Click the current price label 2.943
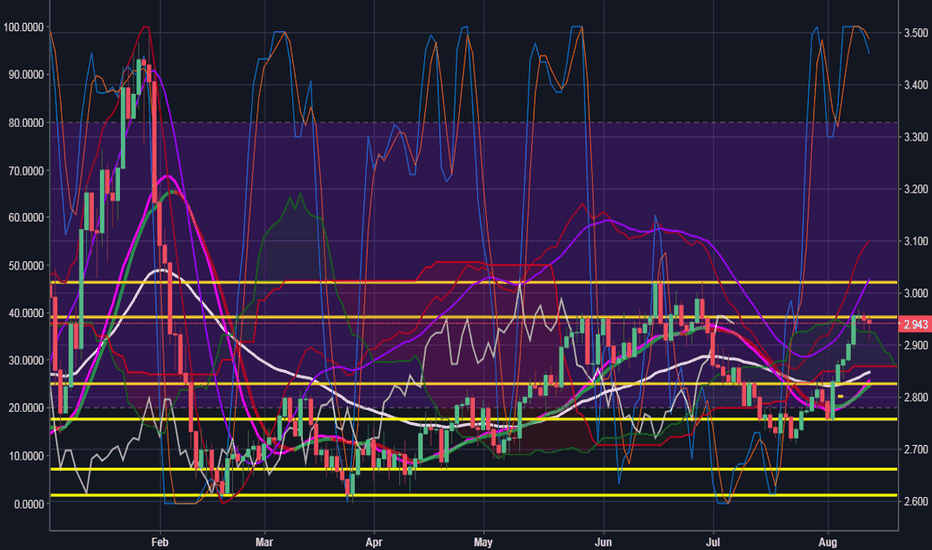 pos(915,324)
